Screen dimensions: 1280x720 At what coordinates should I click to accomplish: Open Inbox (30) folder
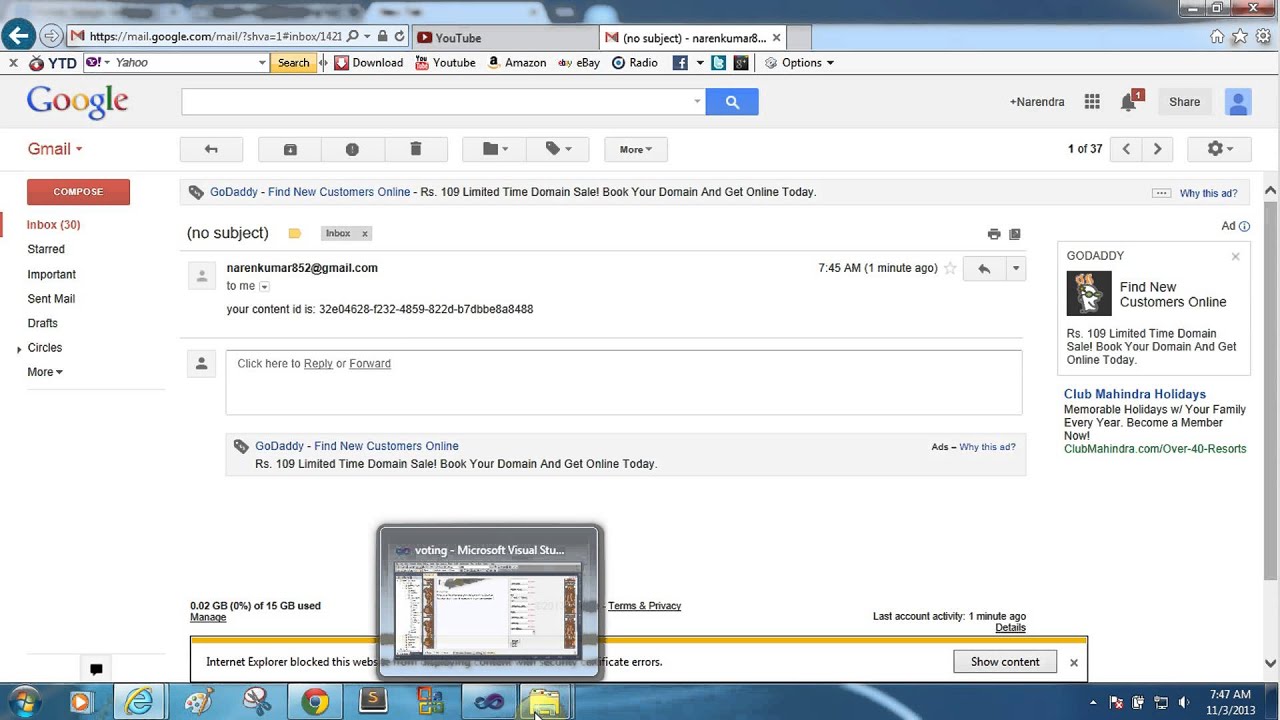[x=54, y=225]
